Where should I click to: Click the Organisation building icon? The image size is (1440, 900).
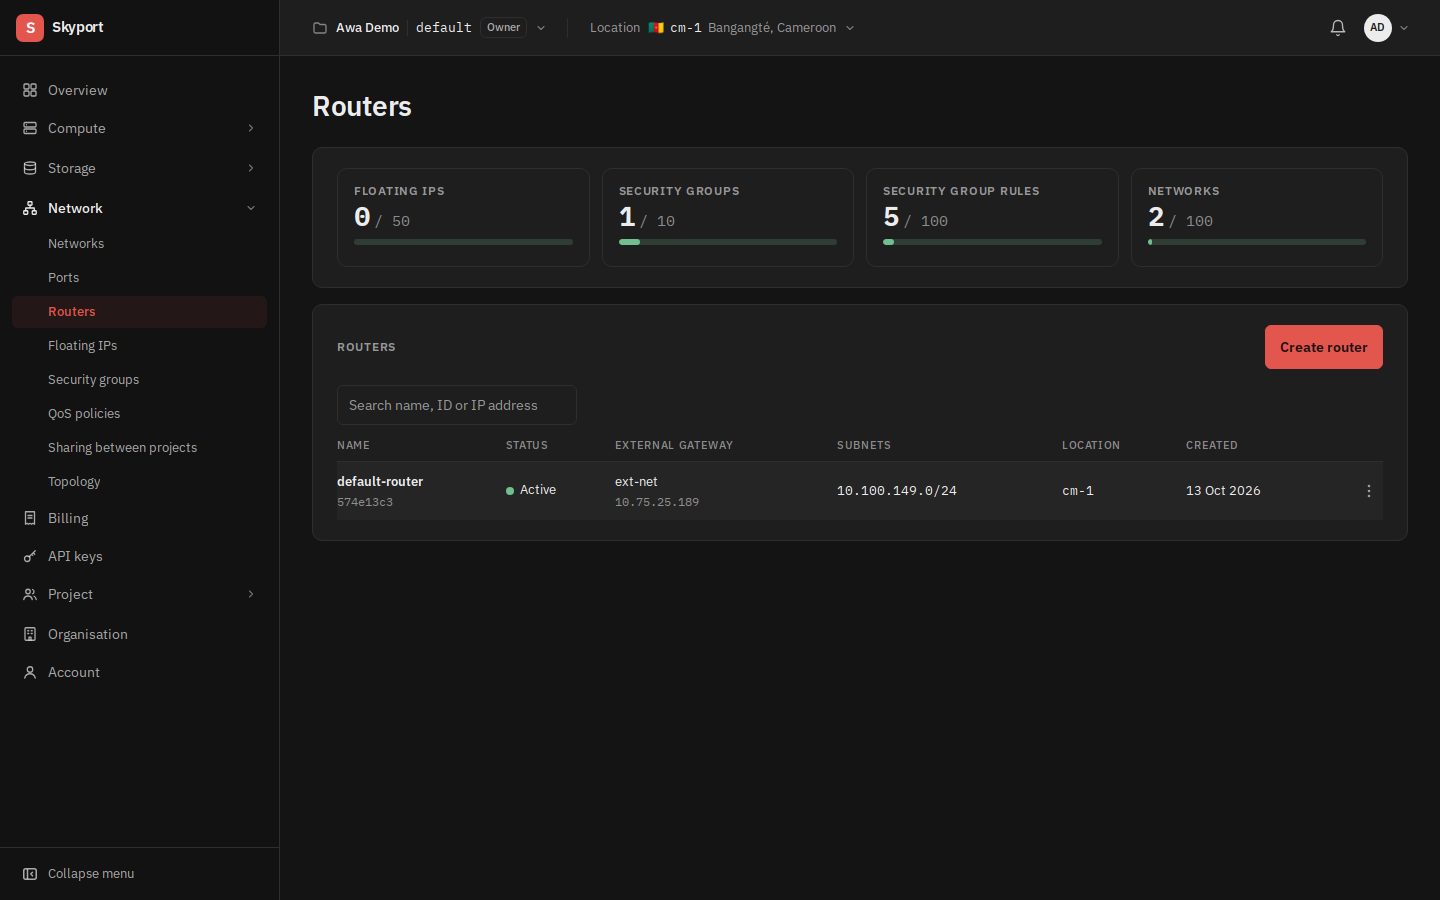click(x=30, y=634)
